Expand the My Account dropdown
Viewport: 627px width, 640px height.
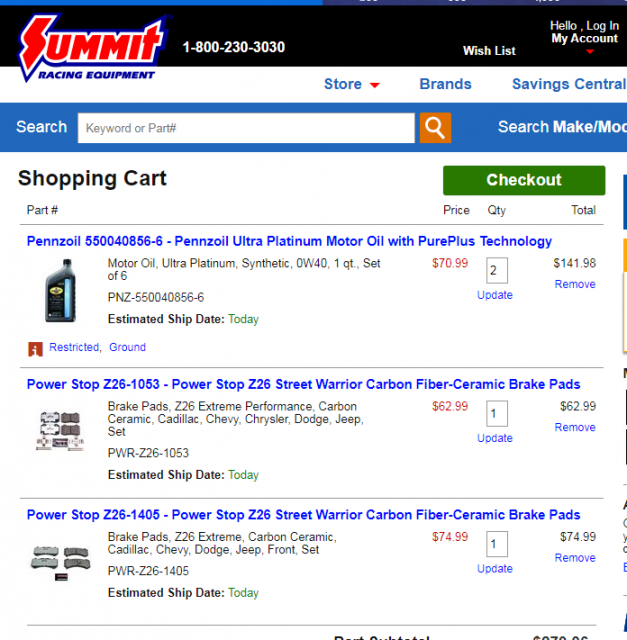click(589, 51)
